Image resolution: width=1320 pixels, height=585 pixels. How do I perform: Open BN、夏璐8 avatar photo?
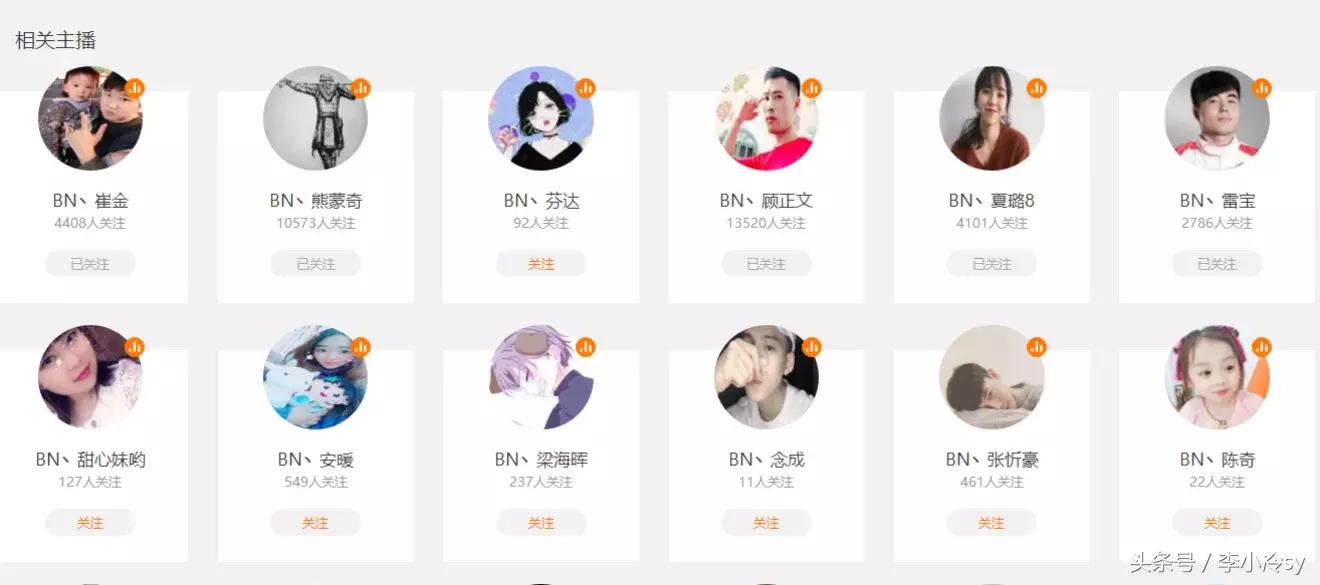click(x=992, y=118)
